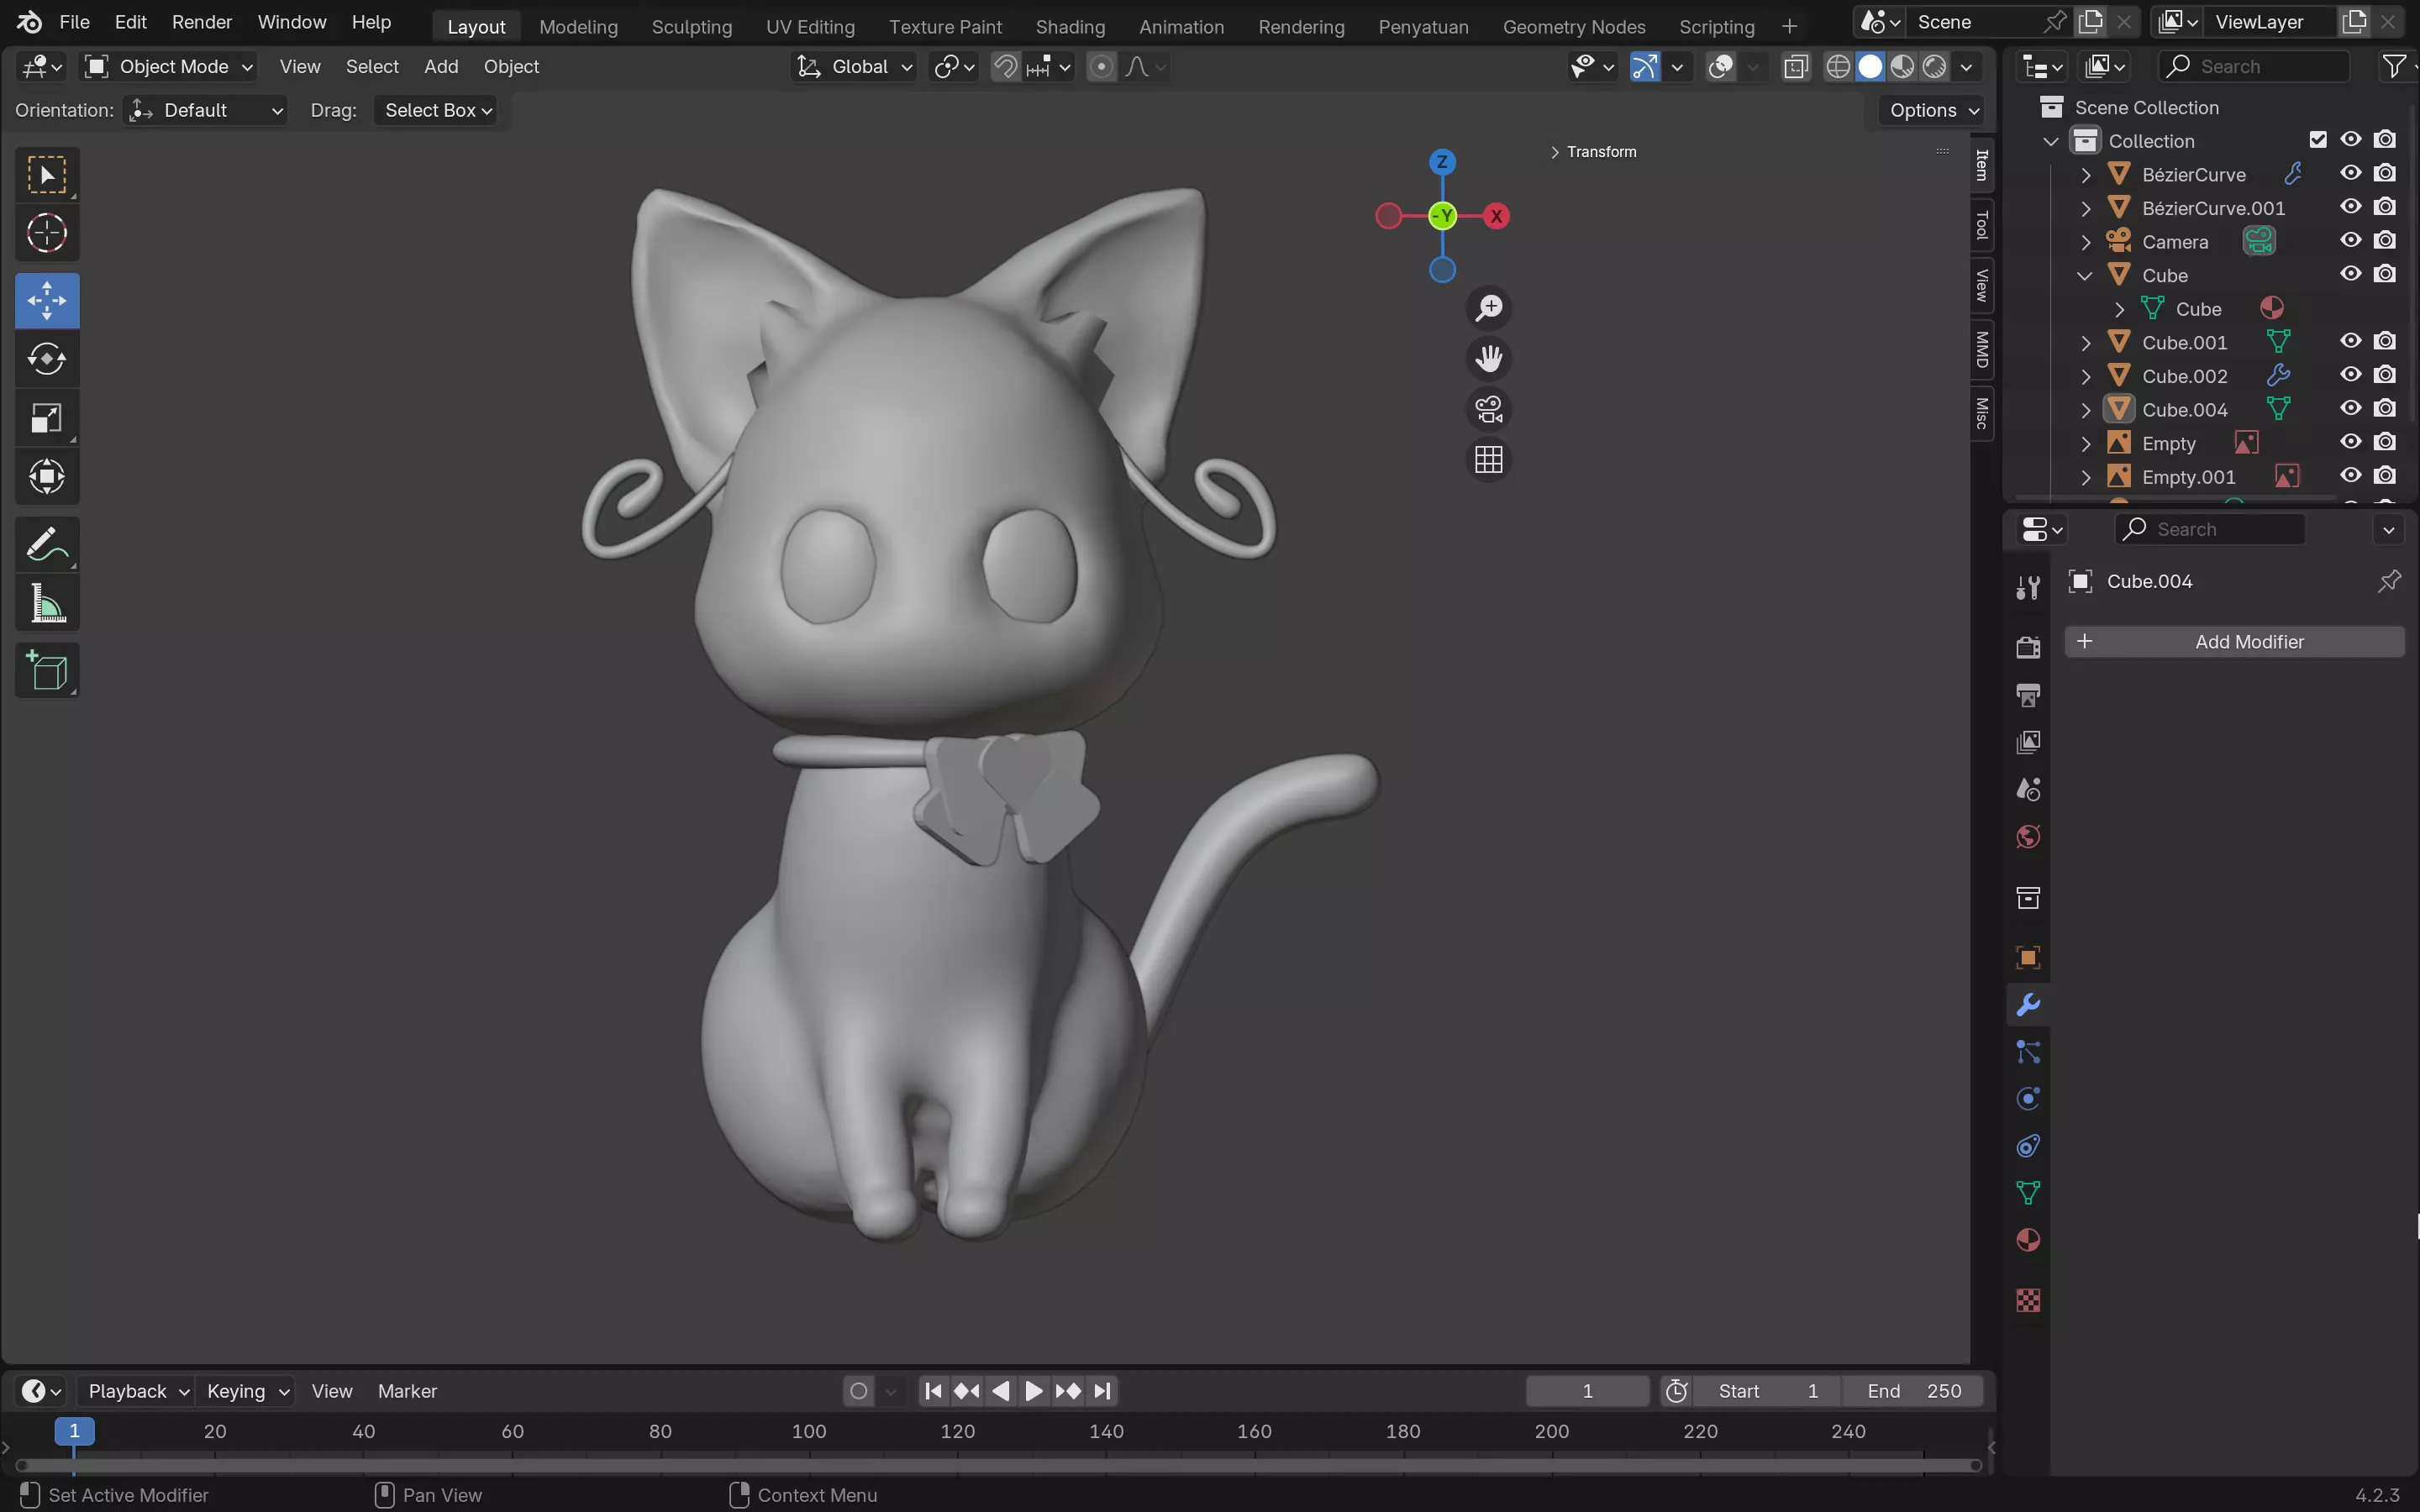
Task: Switch to rendered viewport shading
Action: (1935, 67)
